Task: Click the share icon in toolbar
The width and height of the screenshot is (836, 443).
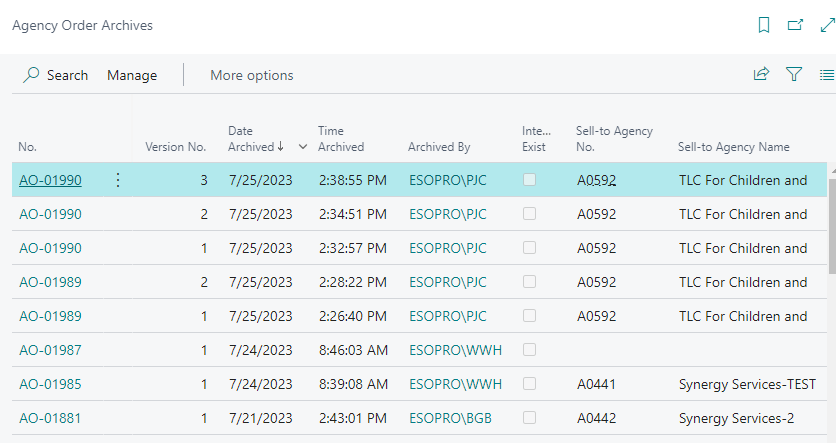Action: (762, 74)
